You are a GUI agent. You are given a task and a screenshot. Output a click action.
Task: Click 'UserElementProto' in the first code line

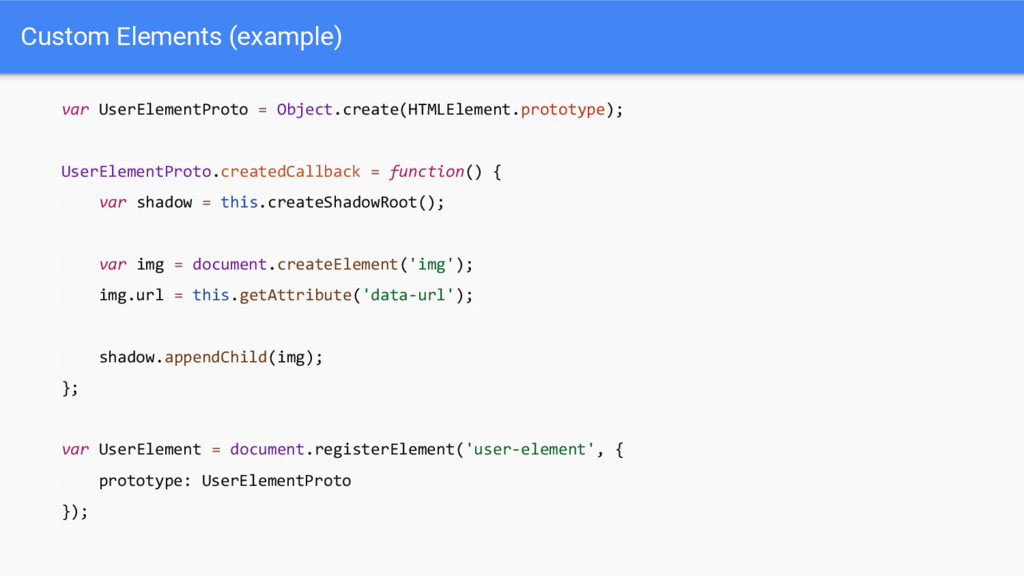click(173, 110)
